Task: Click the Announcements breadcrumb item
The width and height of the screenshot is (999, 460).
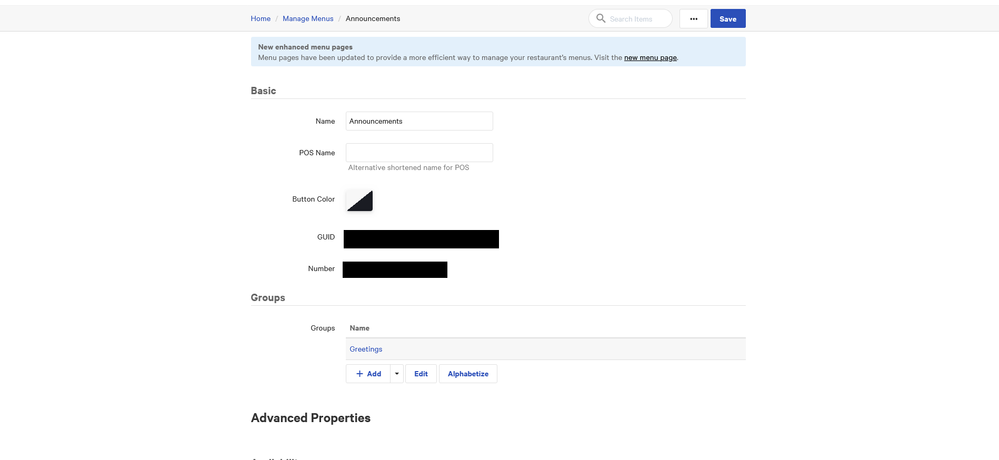Action: click(x=373, y=19)
